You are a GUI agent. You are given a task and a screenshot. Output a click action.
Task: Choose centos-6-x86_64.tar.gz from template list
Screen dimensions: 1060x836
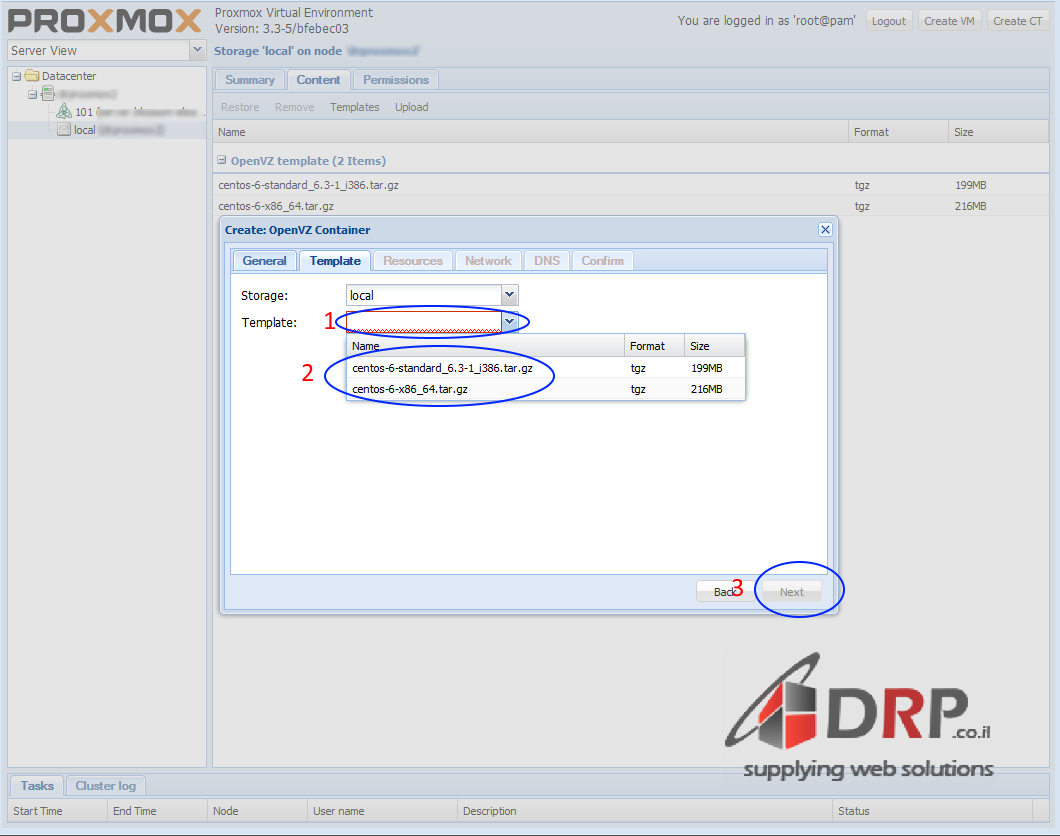(x=410, y=389)
